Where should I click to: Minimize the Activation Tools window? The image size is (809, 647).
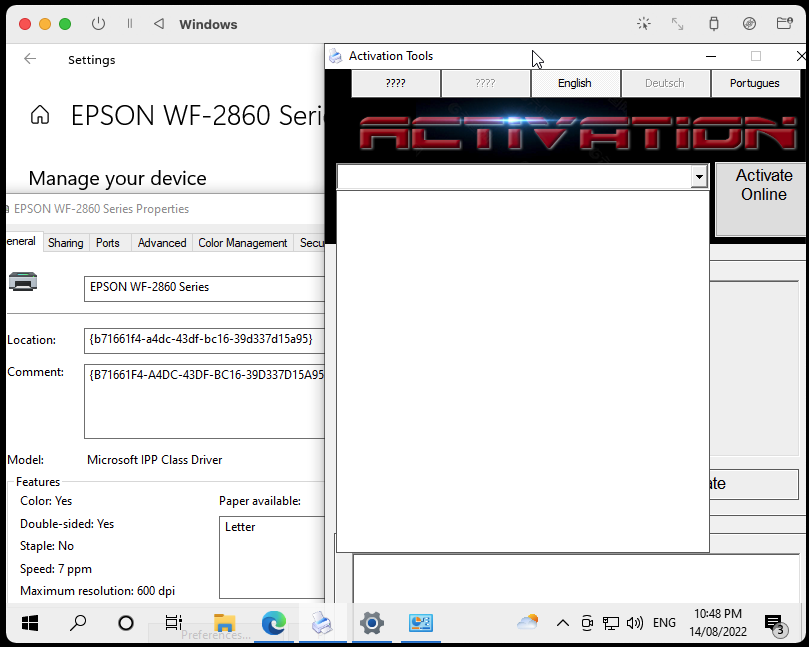[710, 56]
